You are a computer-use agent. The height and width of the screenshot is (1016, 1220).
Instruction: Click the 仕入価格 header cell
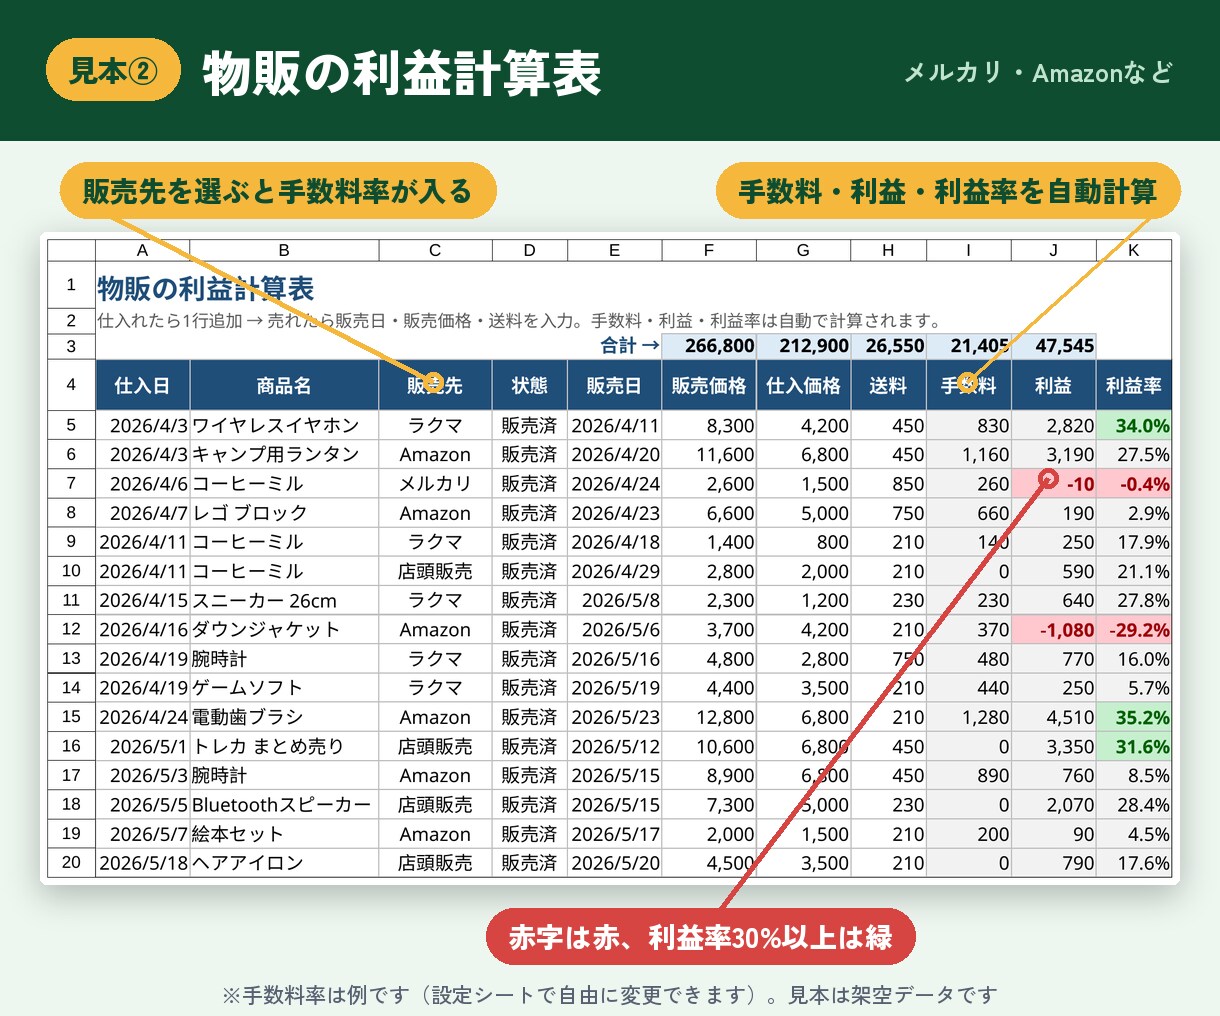tap(803, 385)
